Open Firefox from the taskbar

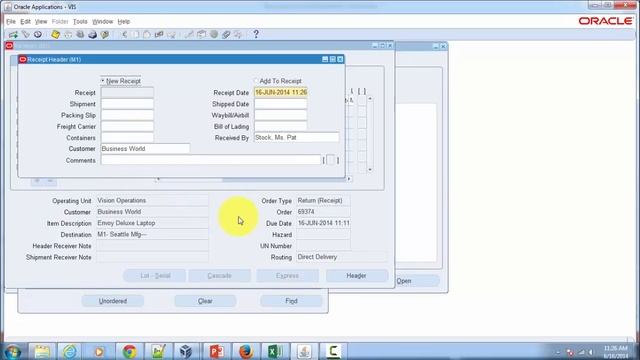246,351
